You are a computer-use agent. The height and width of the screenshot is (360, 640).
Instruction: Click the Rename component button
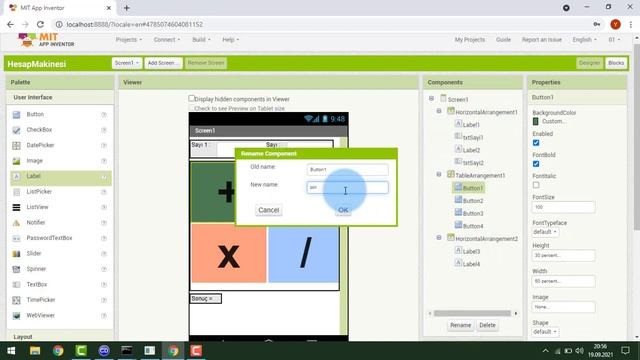(460, 325)
